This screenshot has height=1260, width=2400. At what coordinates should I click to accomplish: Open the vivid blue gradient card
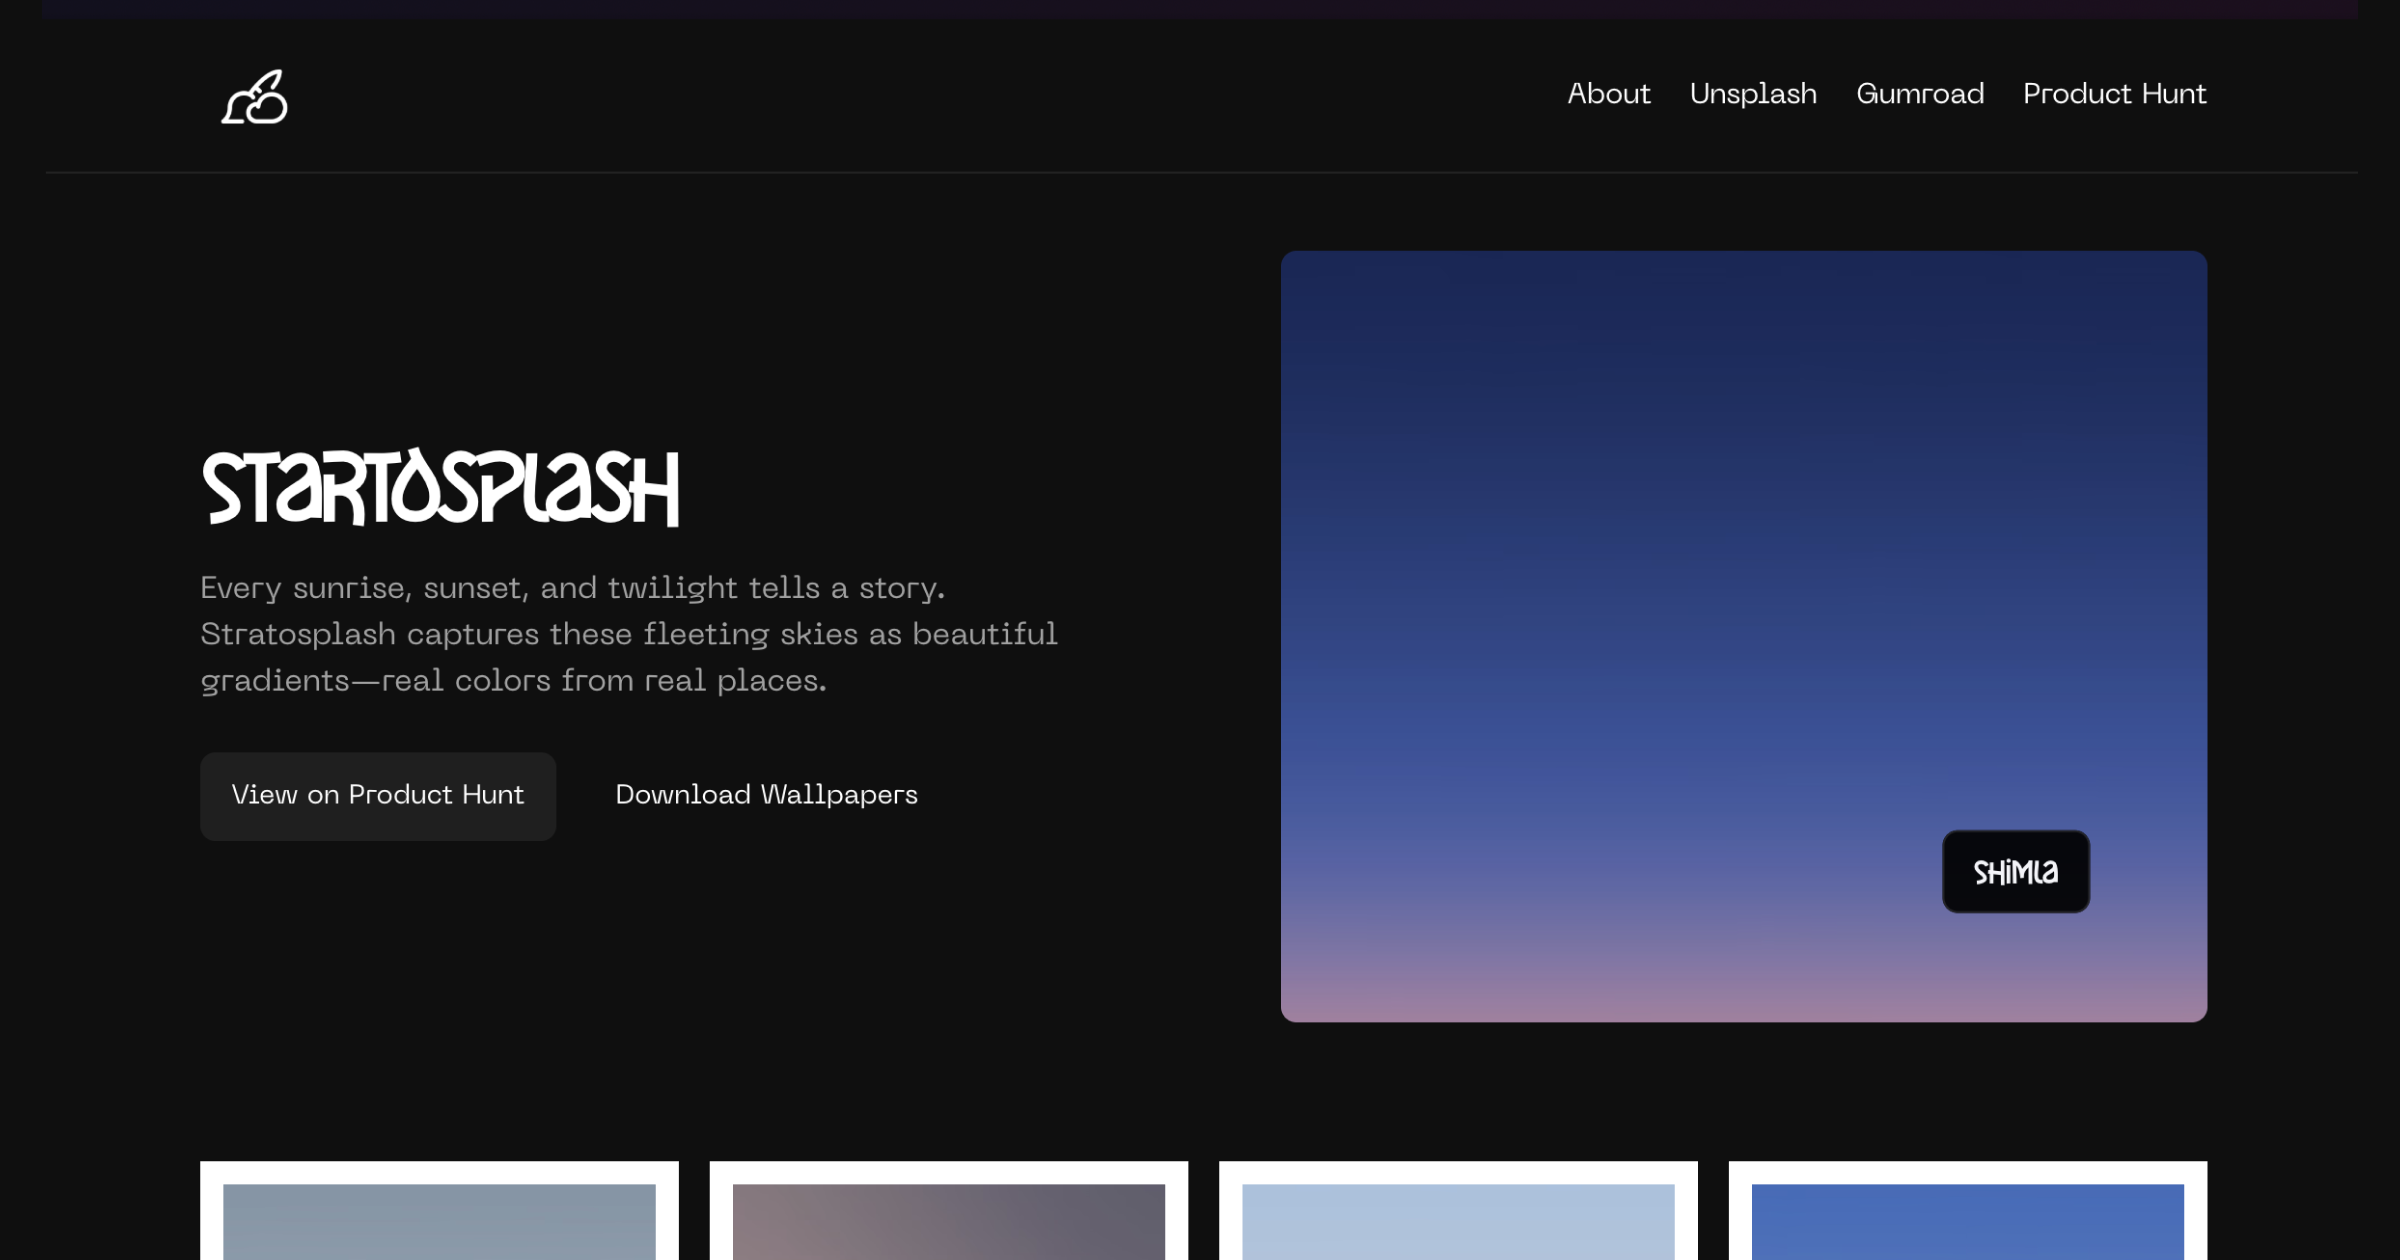click(x=1967, y=1220)
